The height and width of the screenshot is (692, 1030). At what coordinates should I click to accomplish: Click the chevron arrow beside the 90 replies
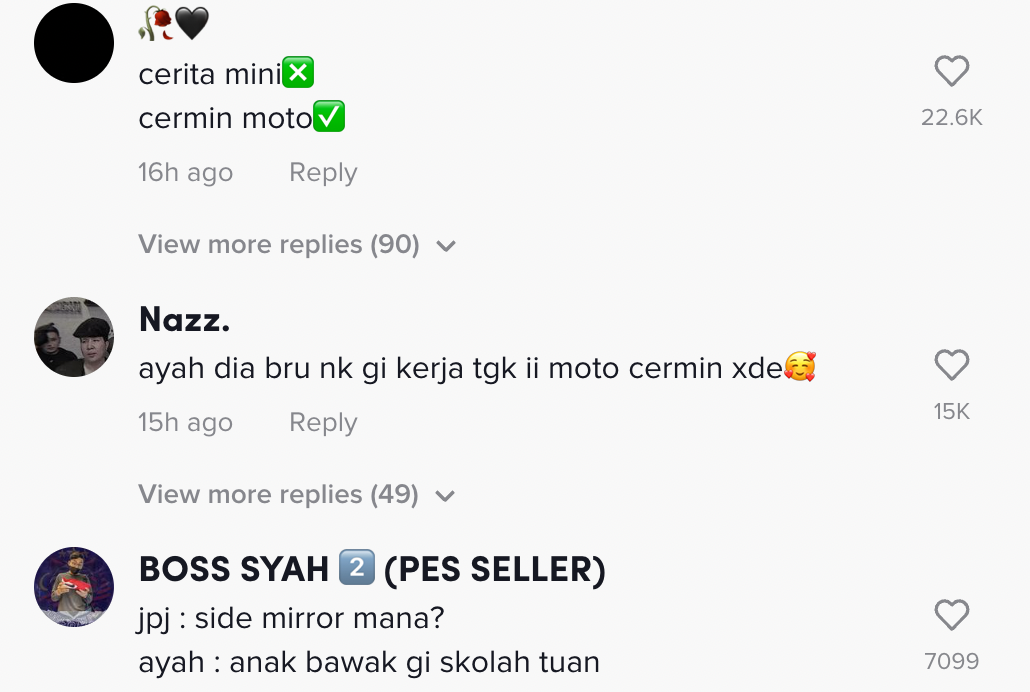tap(446, 246)
